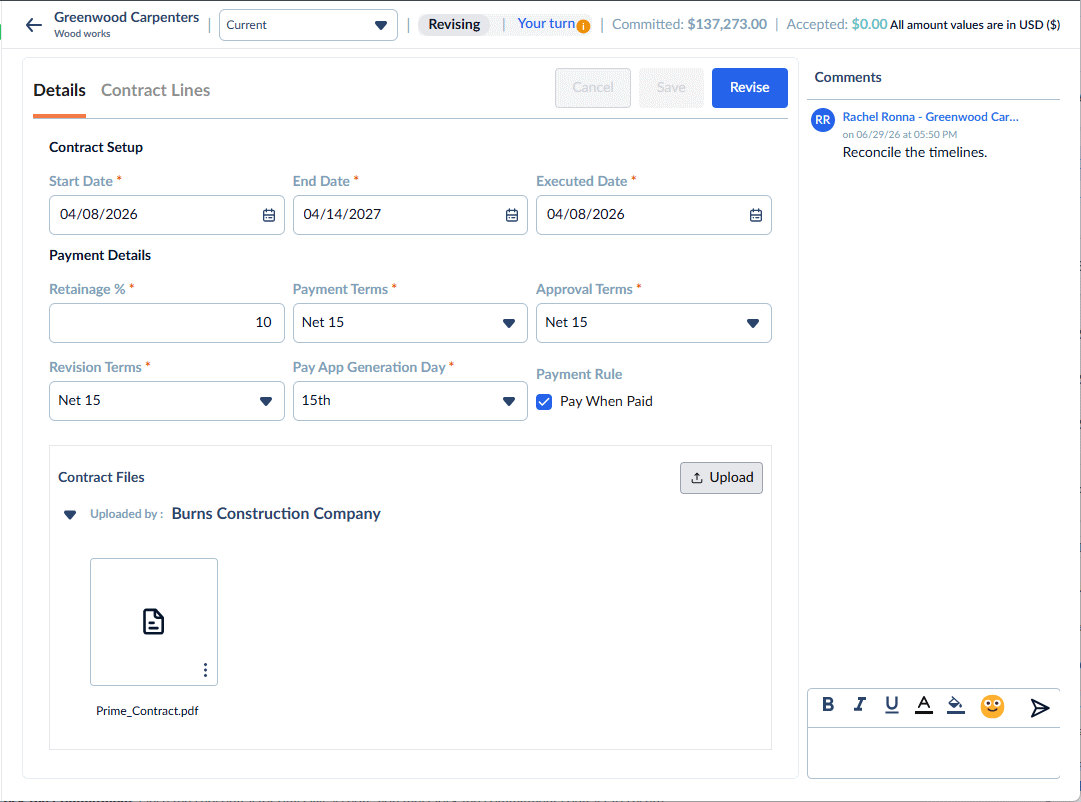1081x802 pixels.
Task: Click the Save button
Action: [x=671, y=88]
